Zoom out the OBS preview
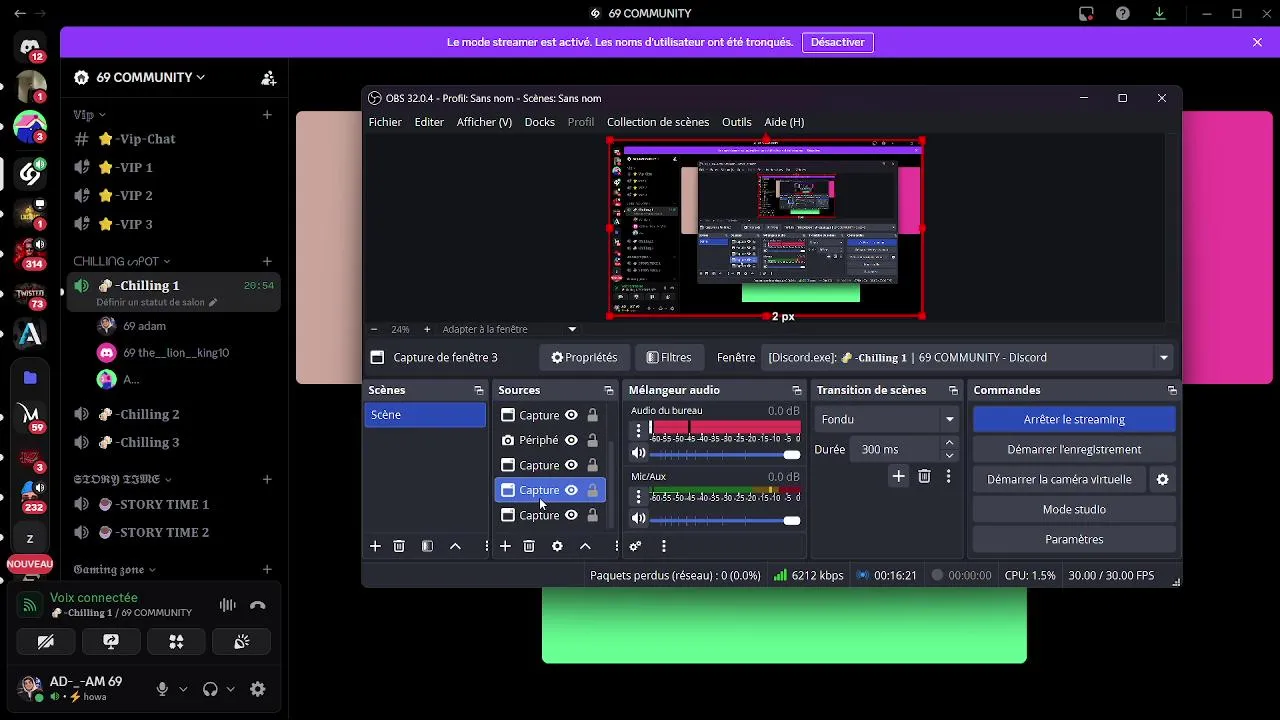 click(x=374, y=329)
